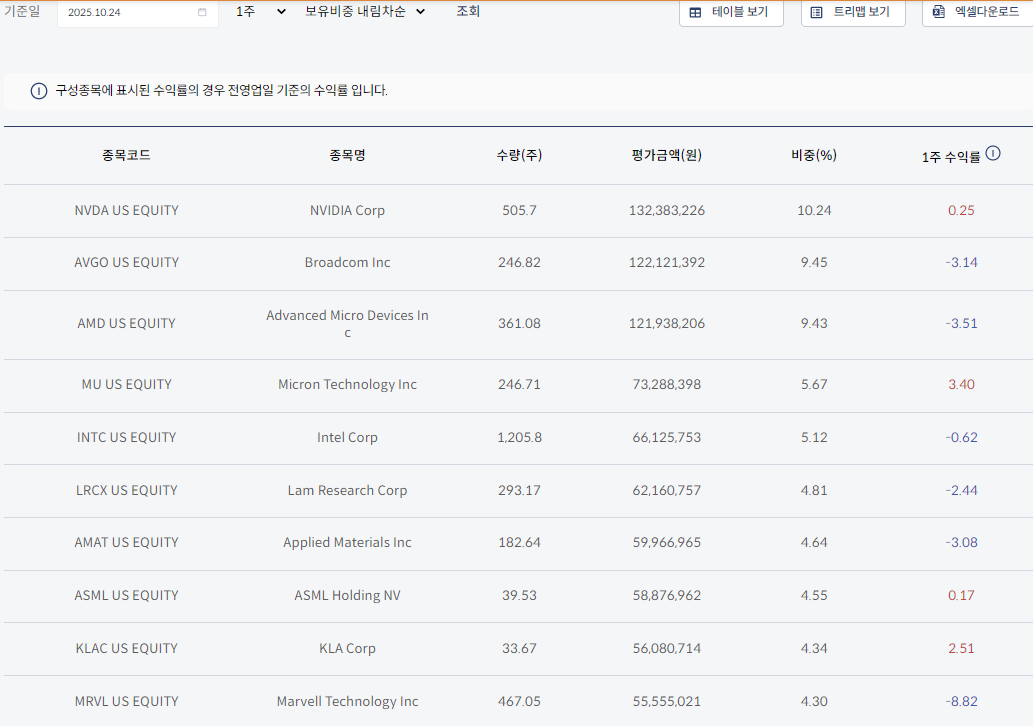Click Applied Materials Inc name cell
The height and width of the screenshot is (726, 1033).
[347, 543]
